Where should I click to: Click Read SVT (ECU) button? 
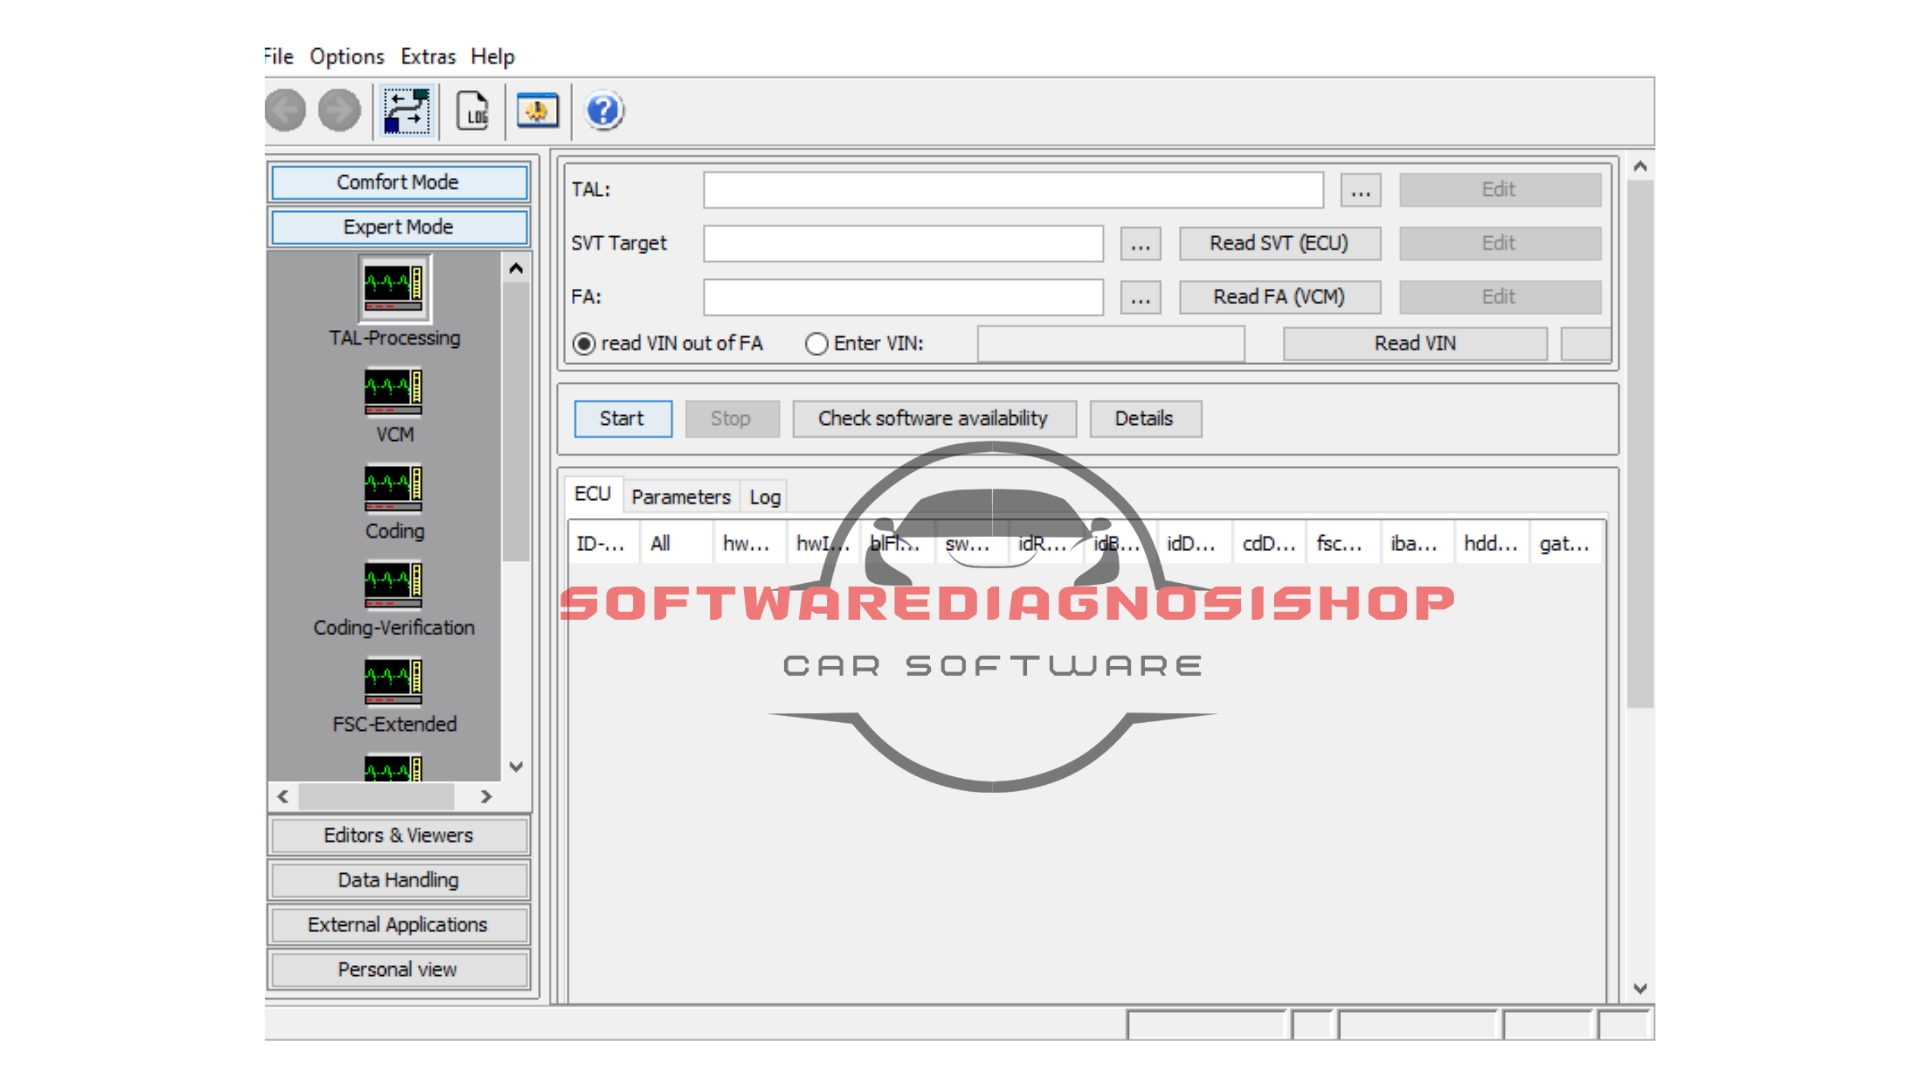pyautogui.click(x=1280, y=243)
